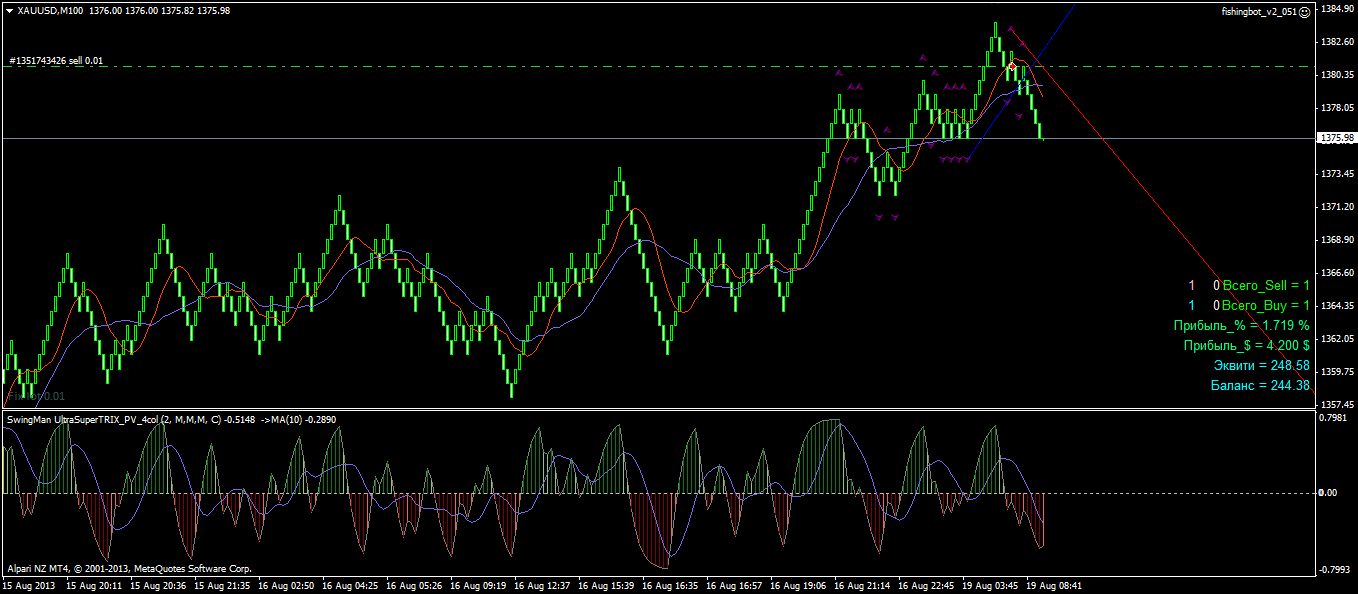The height and width of the screenshot is (594, 1358).
Task: Click the 16 Aug 09:19 time axis label
Action: pos(479,585)
